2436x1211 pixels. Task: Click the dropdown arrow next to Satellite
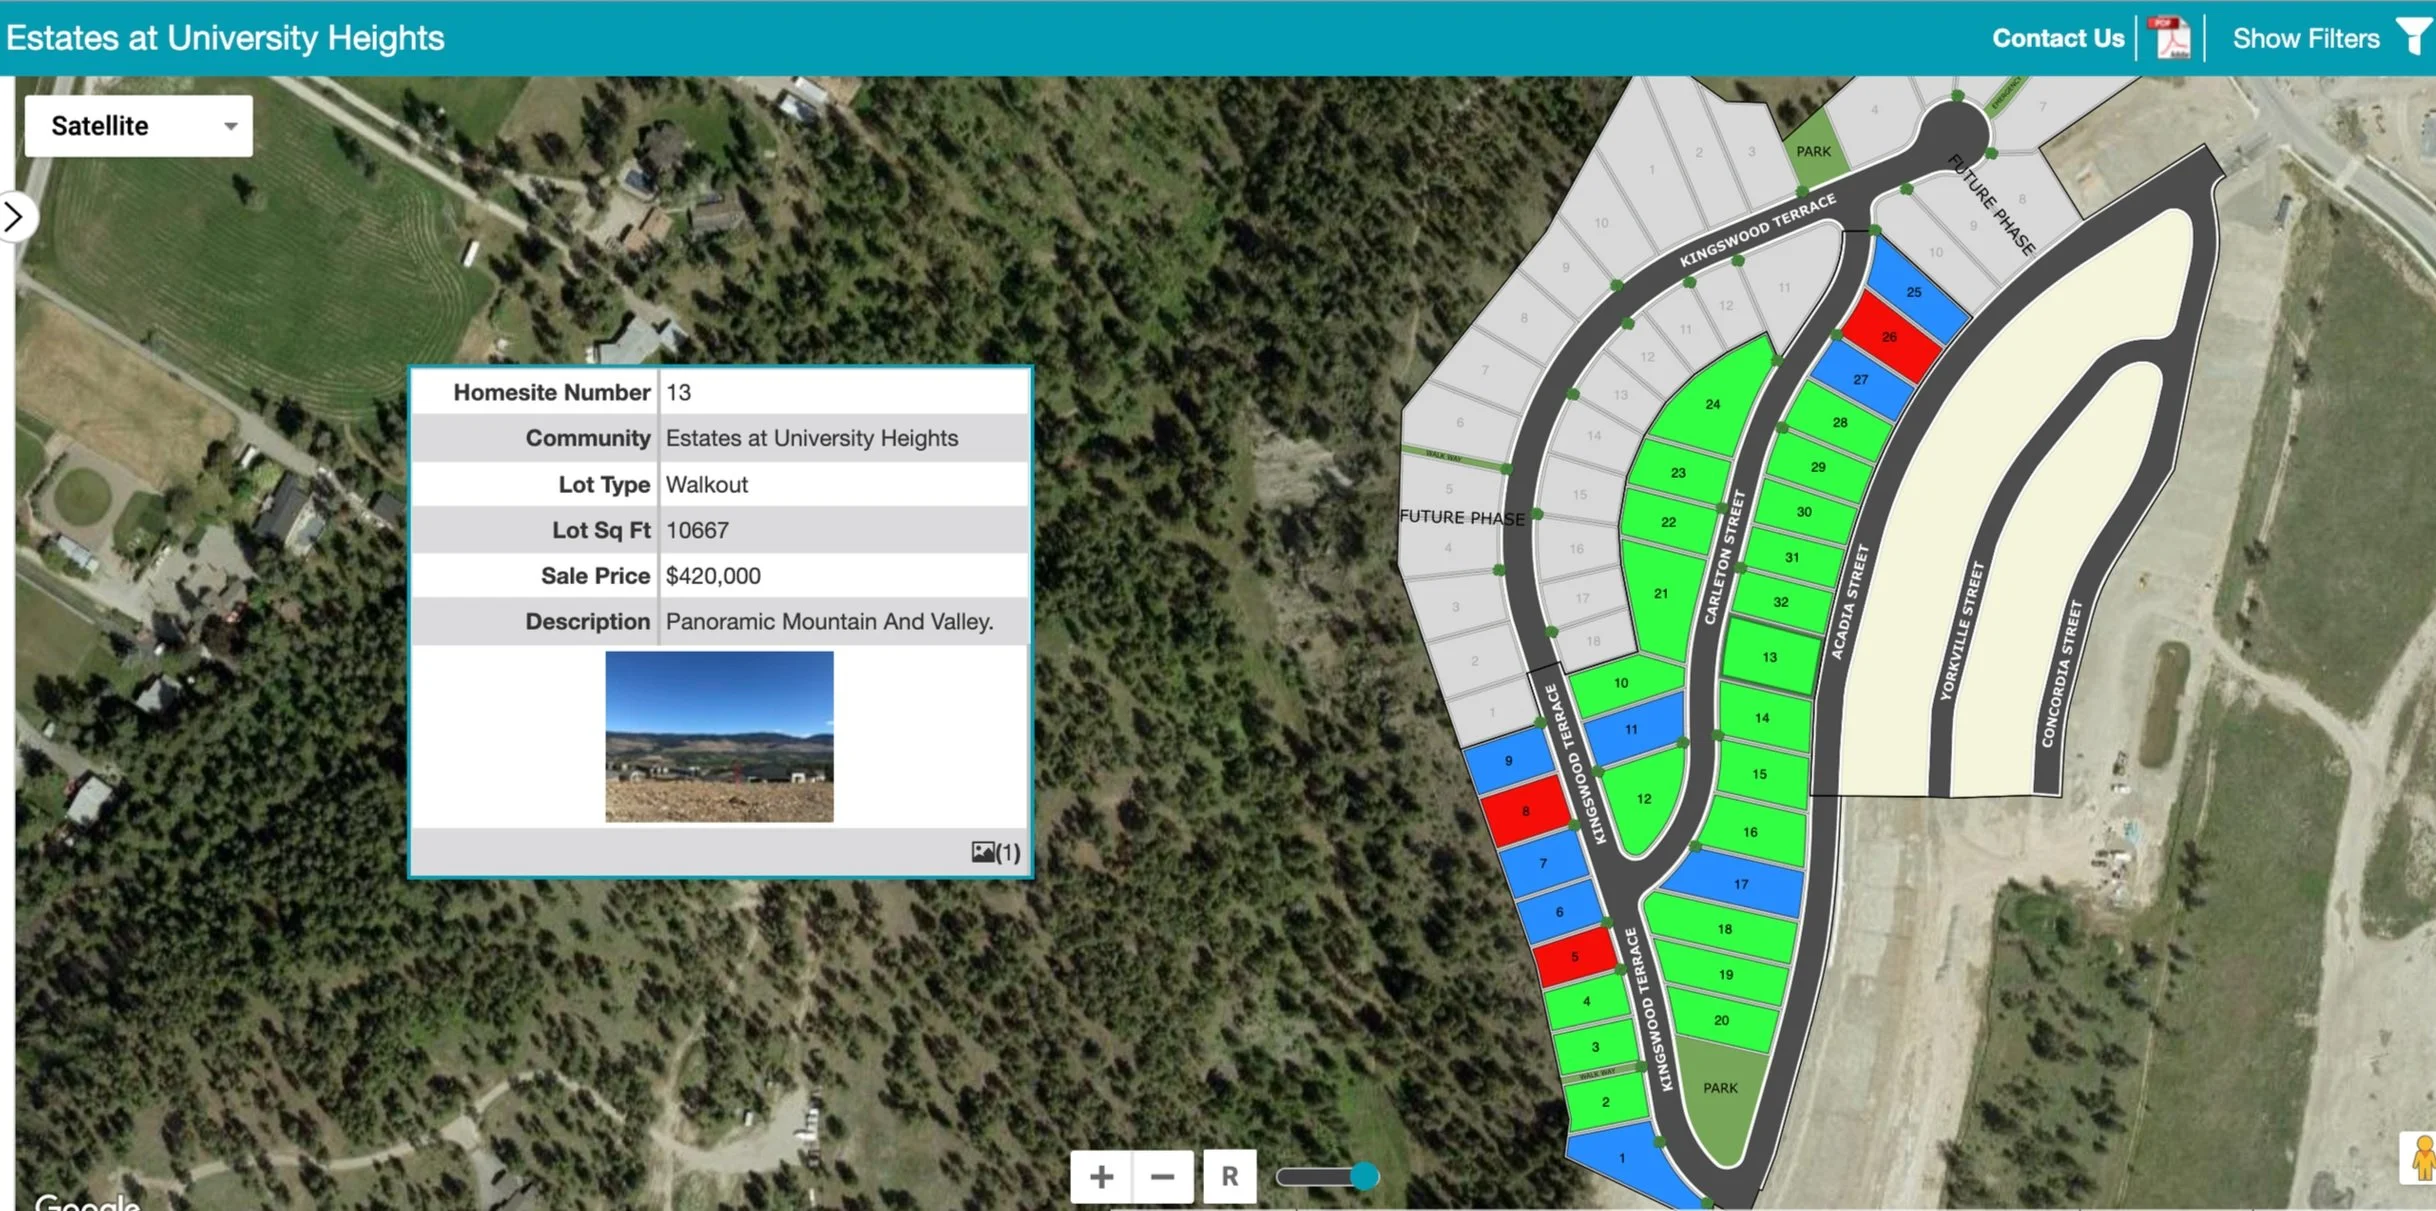pyautogui.click(x=231, y=126)
